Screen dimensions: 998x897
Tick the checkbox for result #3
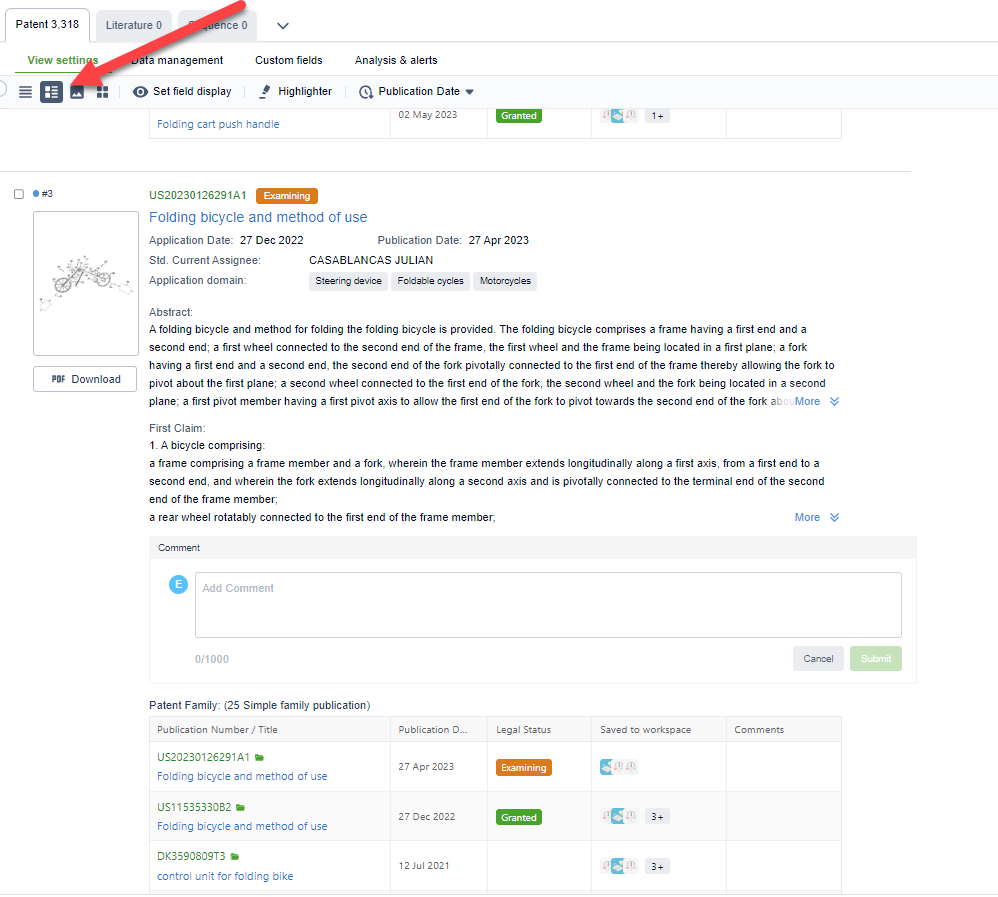pyautogui.click(x=19, y=194)
